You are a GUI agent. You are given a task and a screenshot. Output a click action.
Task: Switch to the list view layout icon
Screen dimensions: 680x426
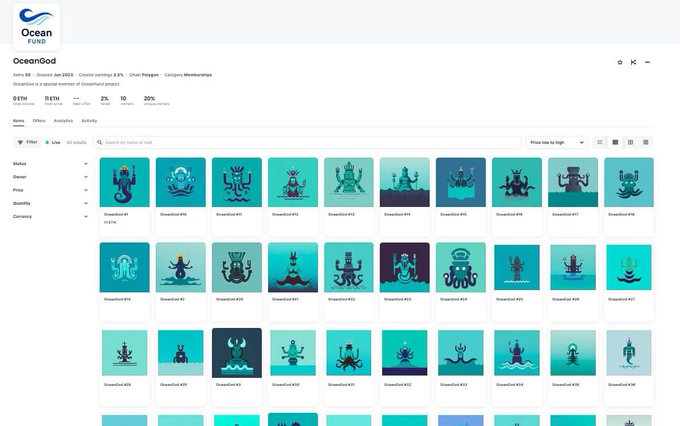(x=600, y=142)
